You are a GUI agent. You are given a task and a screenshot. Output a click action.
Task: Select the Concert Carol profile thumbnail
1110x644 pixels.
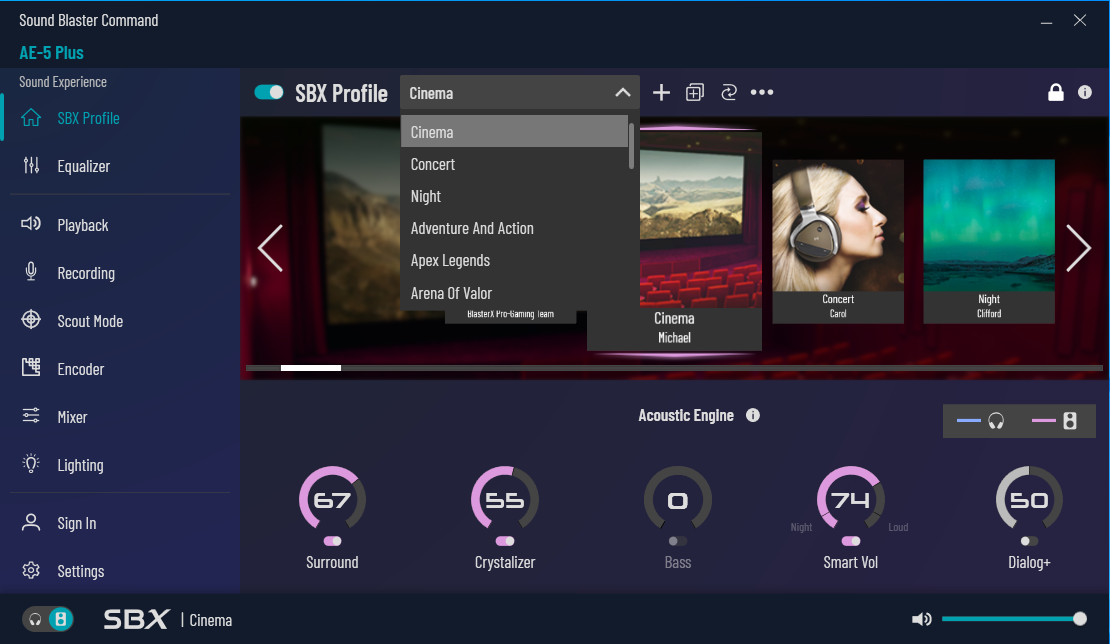(838, 241)
